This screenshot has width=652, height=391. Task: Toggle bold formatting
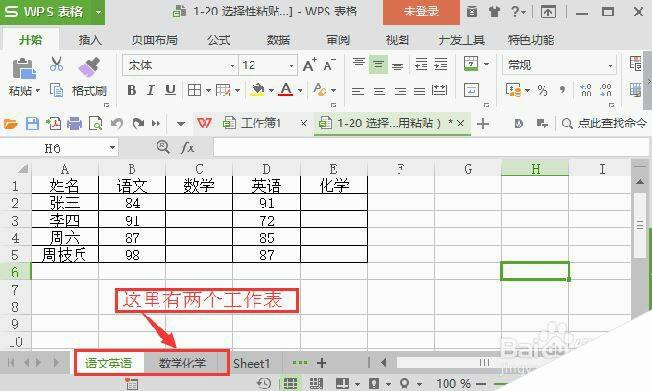point(131,90)
